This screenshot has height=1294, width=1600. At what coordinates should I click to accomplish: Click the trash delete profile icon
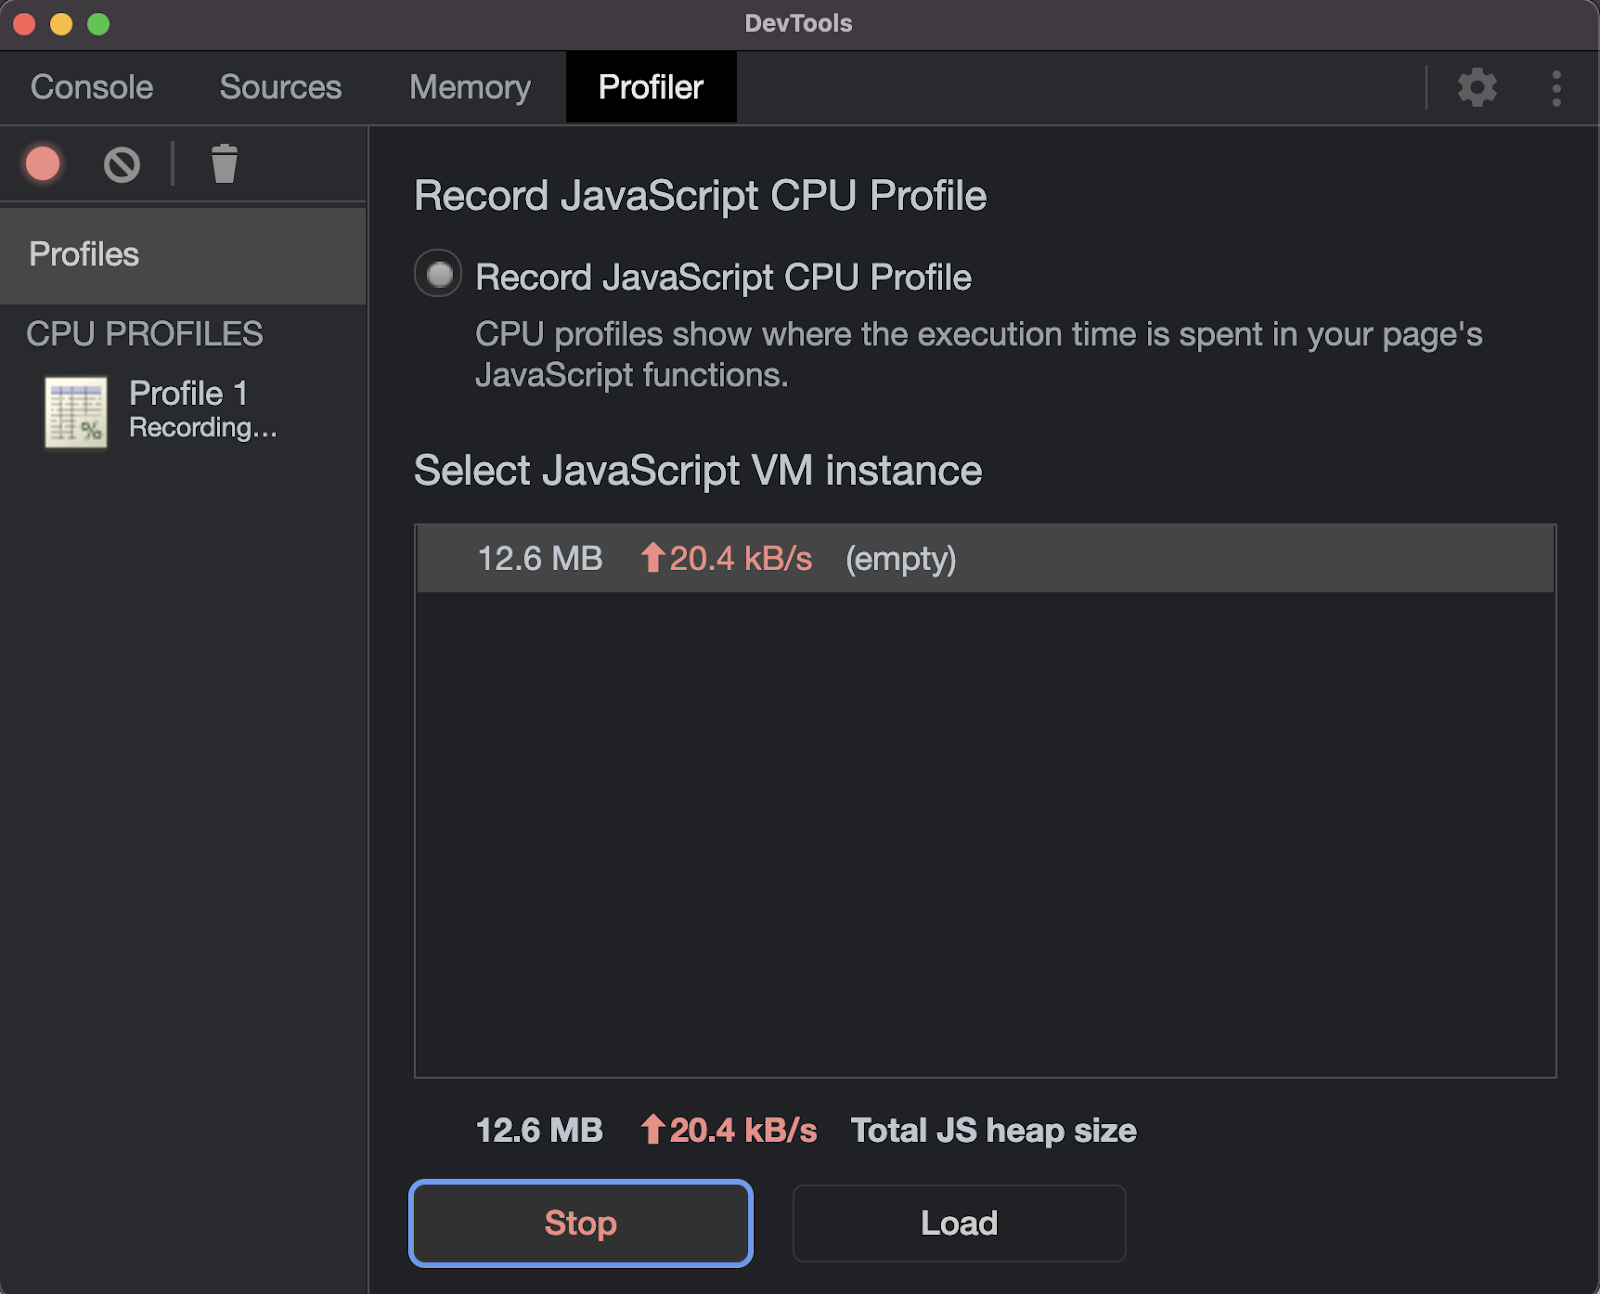[x=224, y=164]
